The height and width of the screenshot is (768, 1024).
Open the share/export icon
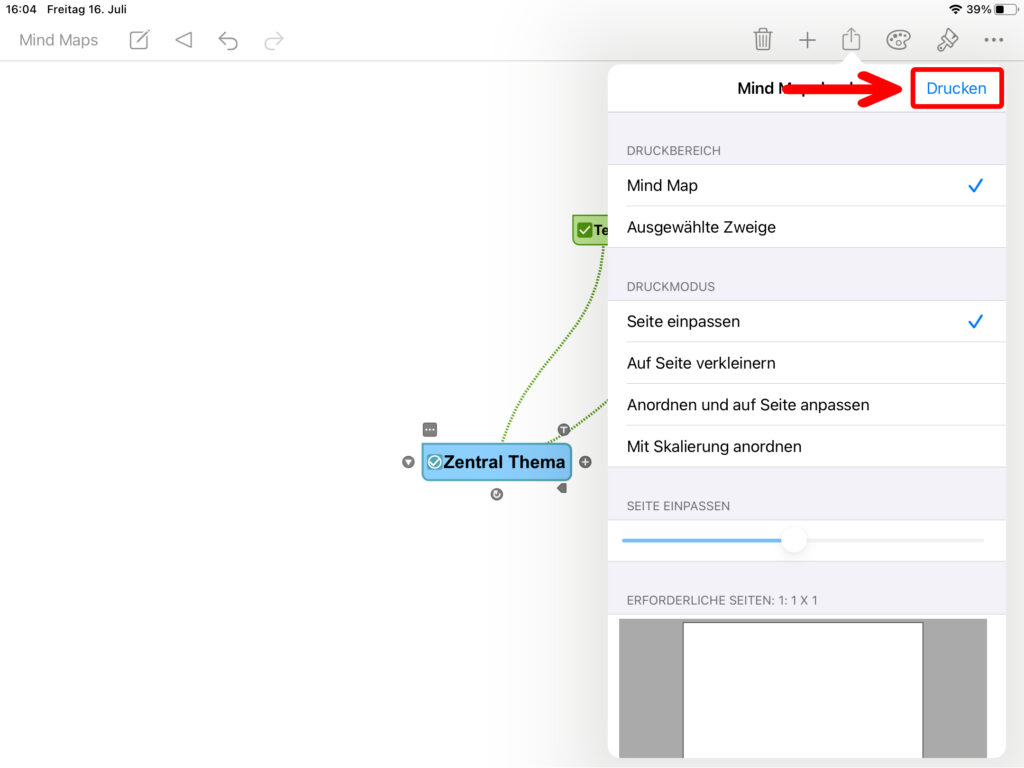(x=851, y=39)
